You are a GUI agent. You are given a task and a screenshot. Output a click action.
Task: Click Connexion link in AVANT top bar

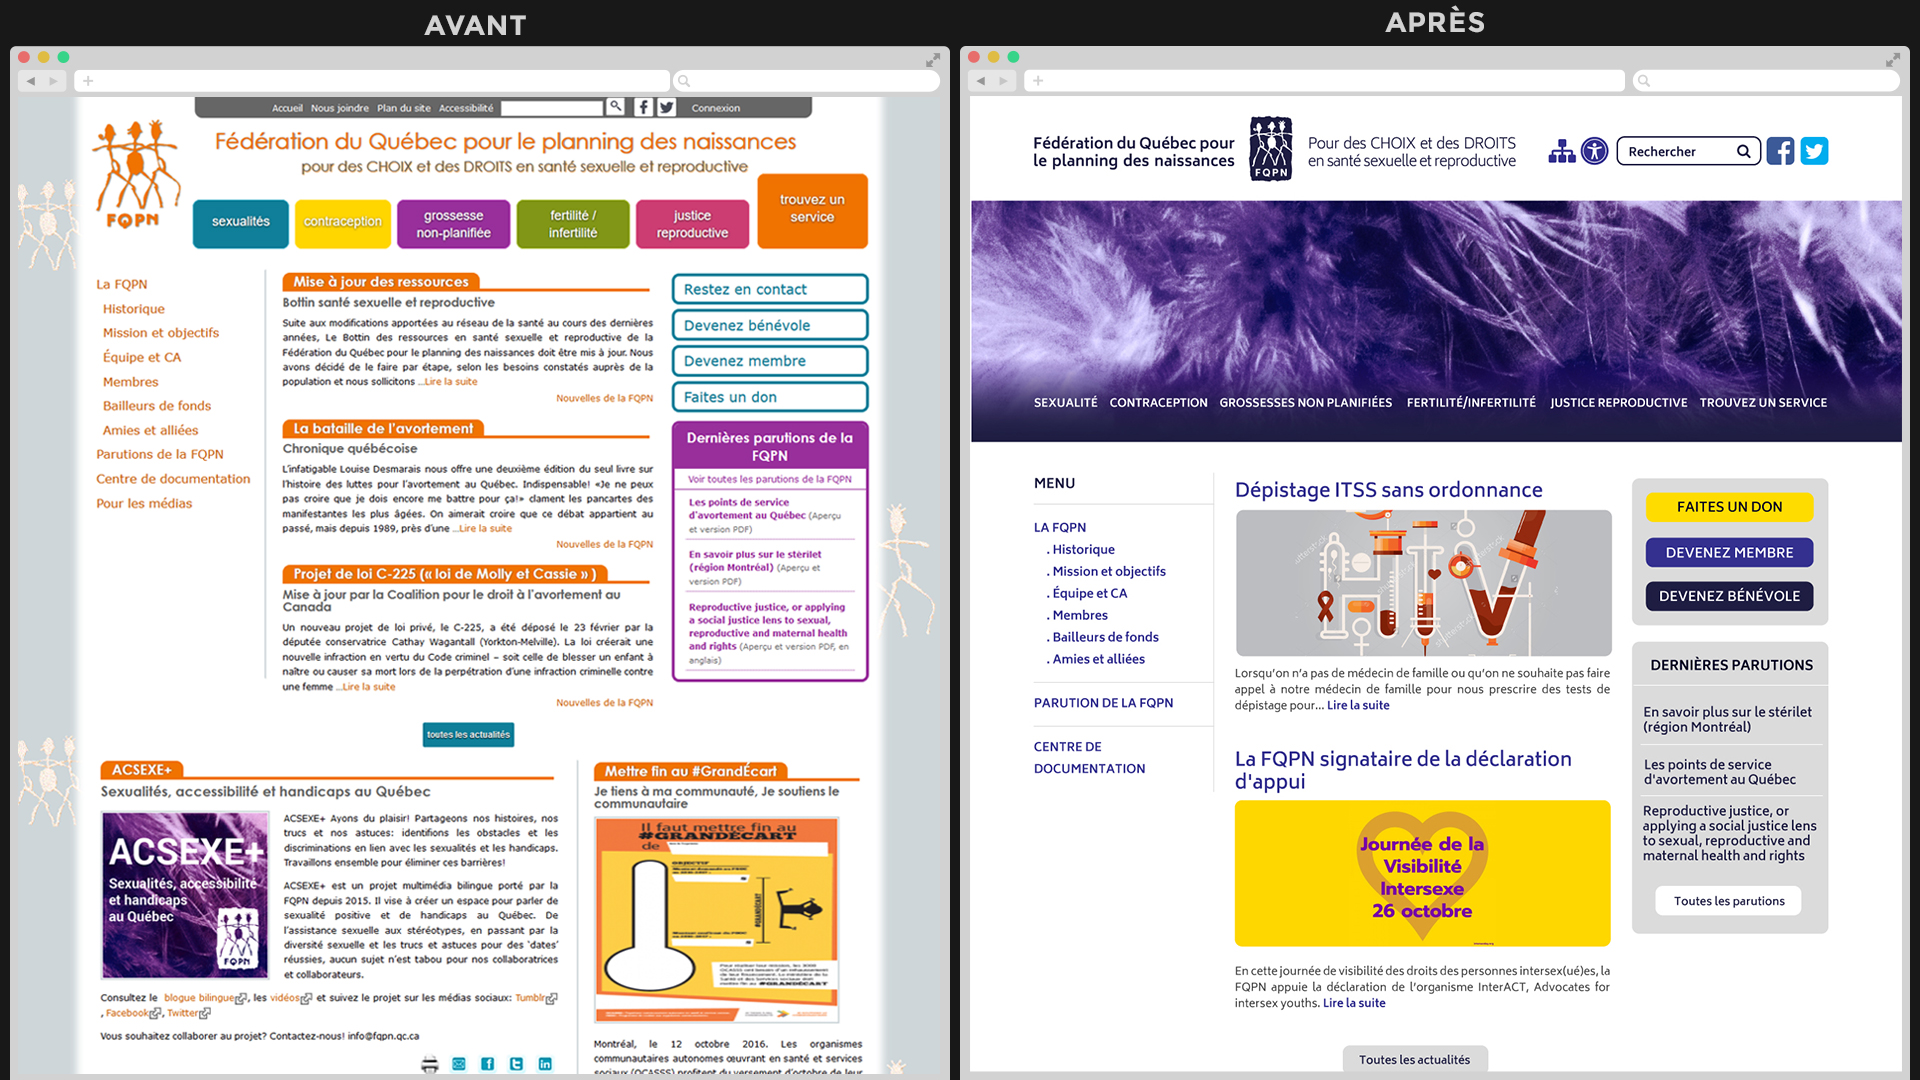pos(716,108)
